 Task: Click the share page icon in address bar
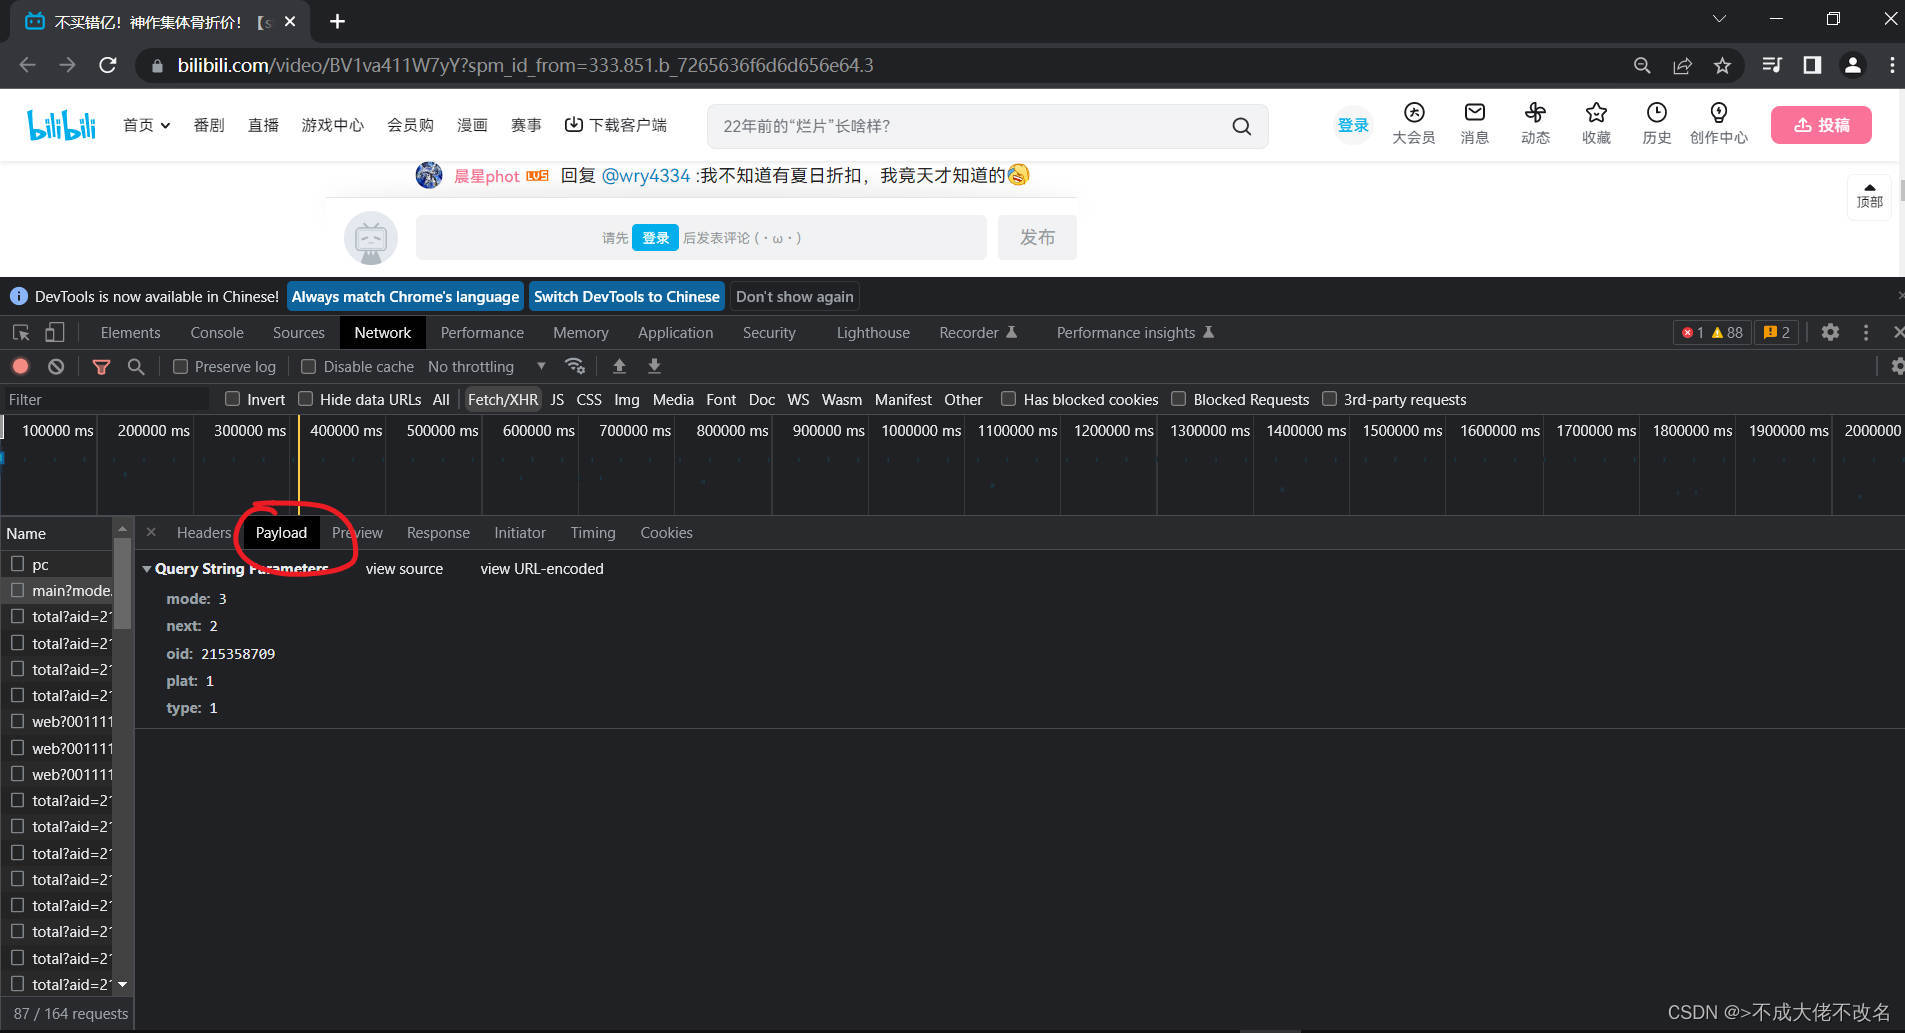pos(1682,65)
